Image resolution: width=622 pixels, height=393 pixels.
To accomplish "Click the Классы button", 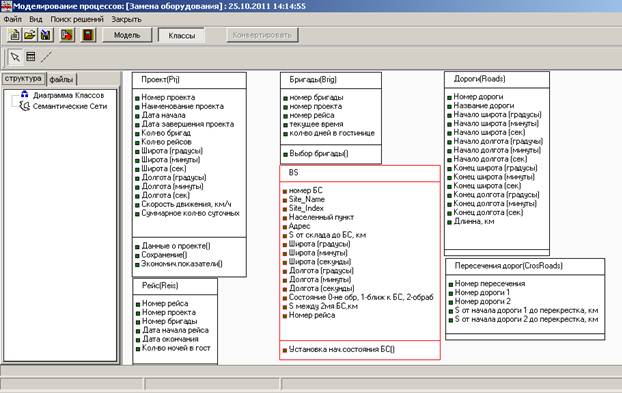I will 182,36.
